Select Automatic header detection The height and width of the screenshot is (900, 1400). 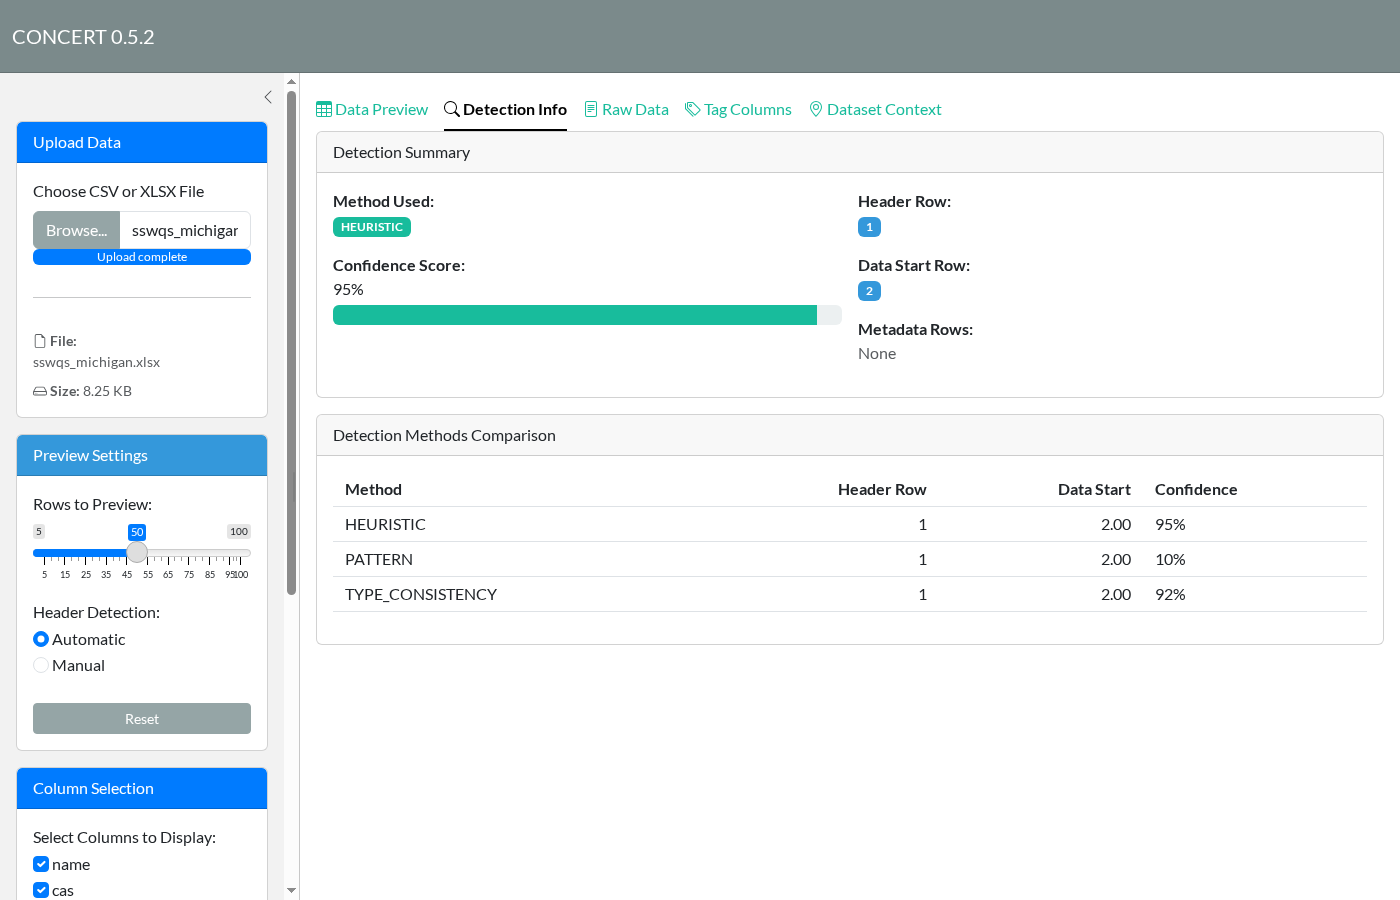(x=41, y=639)
